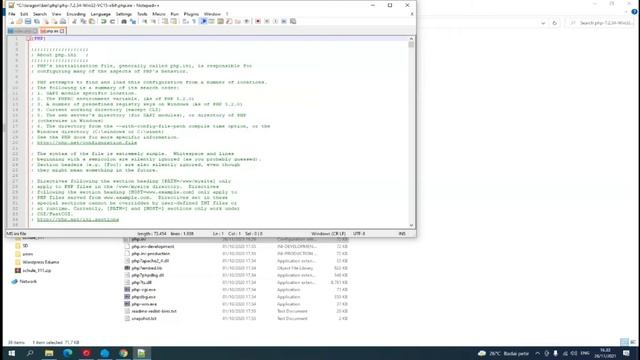Click the Undo toolbar icon

tap(104, 21)
